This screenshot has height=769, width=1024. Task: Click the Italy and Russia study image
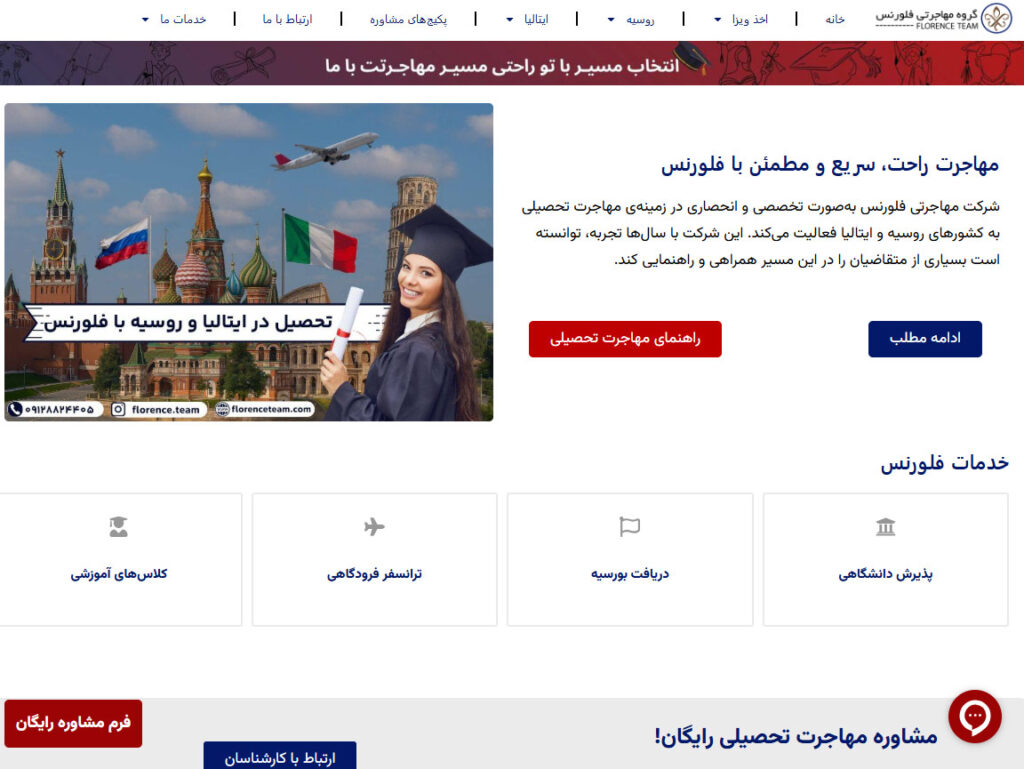click(x=249, y=262)
